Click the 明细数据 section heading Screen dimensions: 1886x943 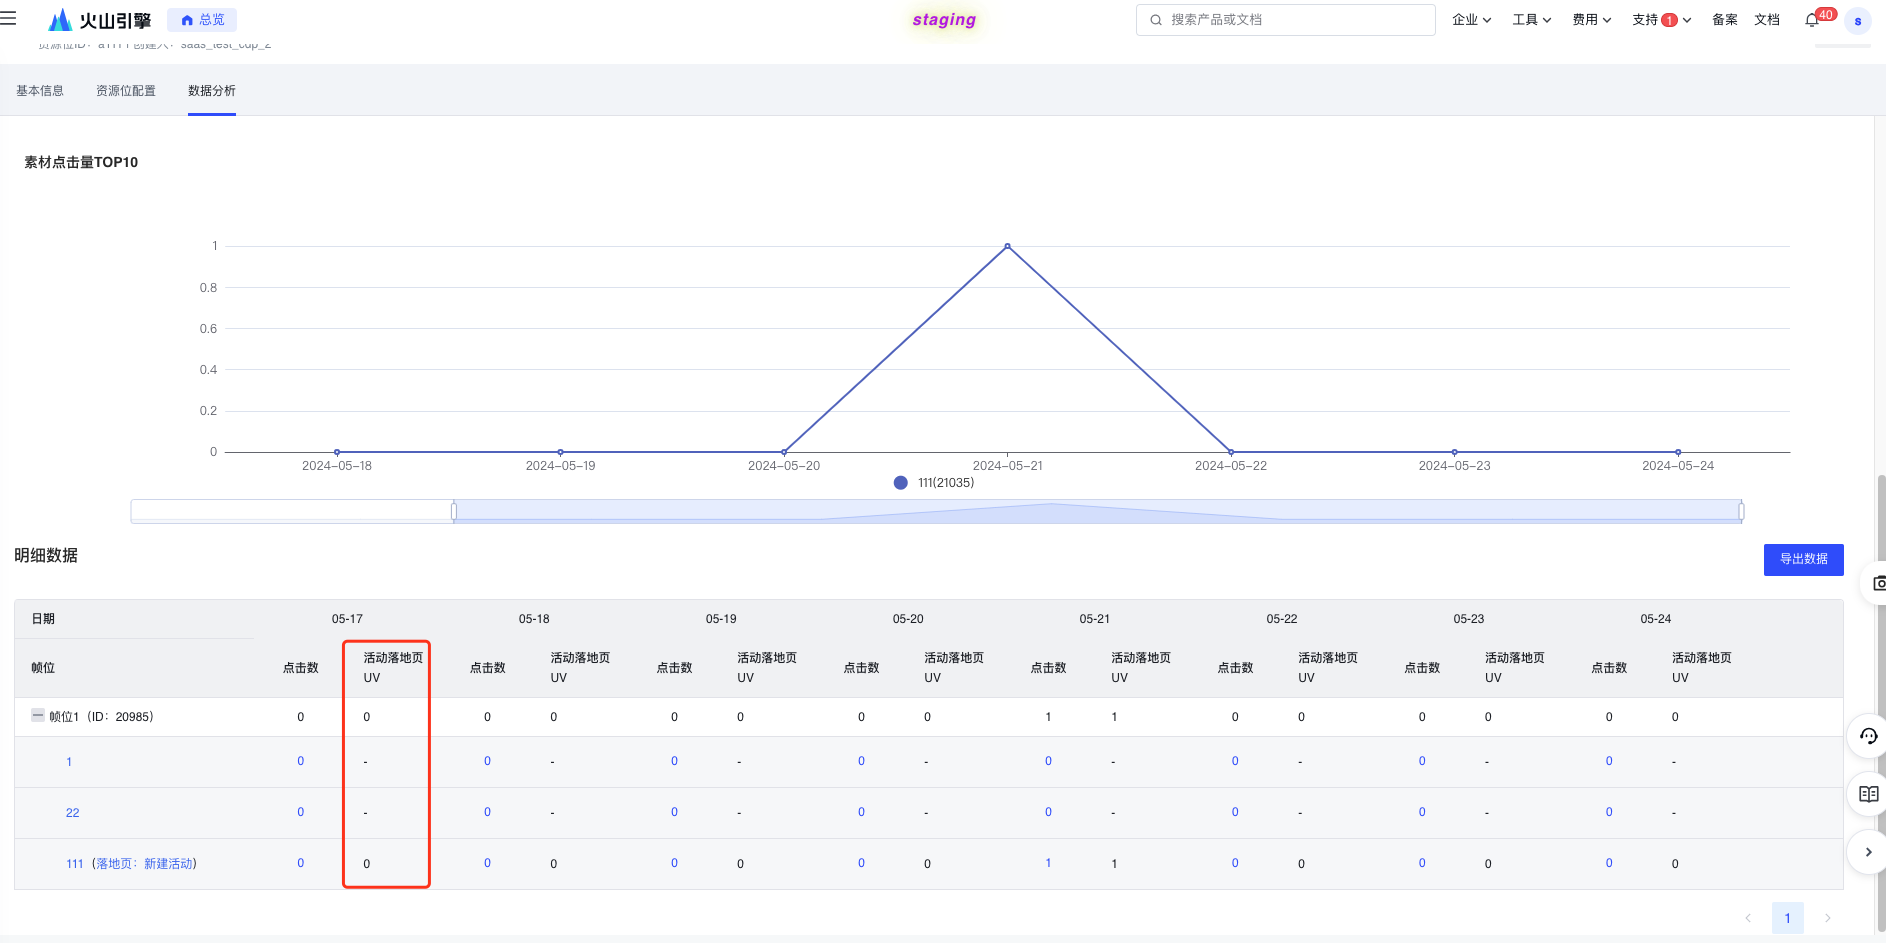click(46, 556)
